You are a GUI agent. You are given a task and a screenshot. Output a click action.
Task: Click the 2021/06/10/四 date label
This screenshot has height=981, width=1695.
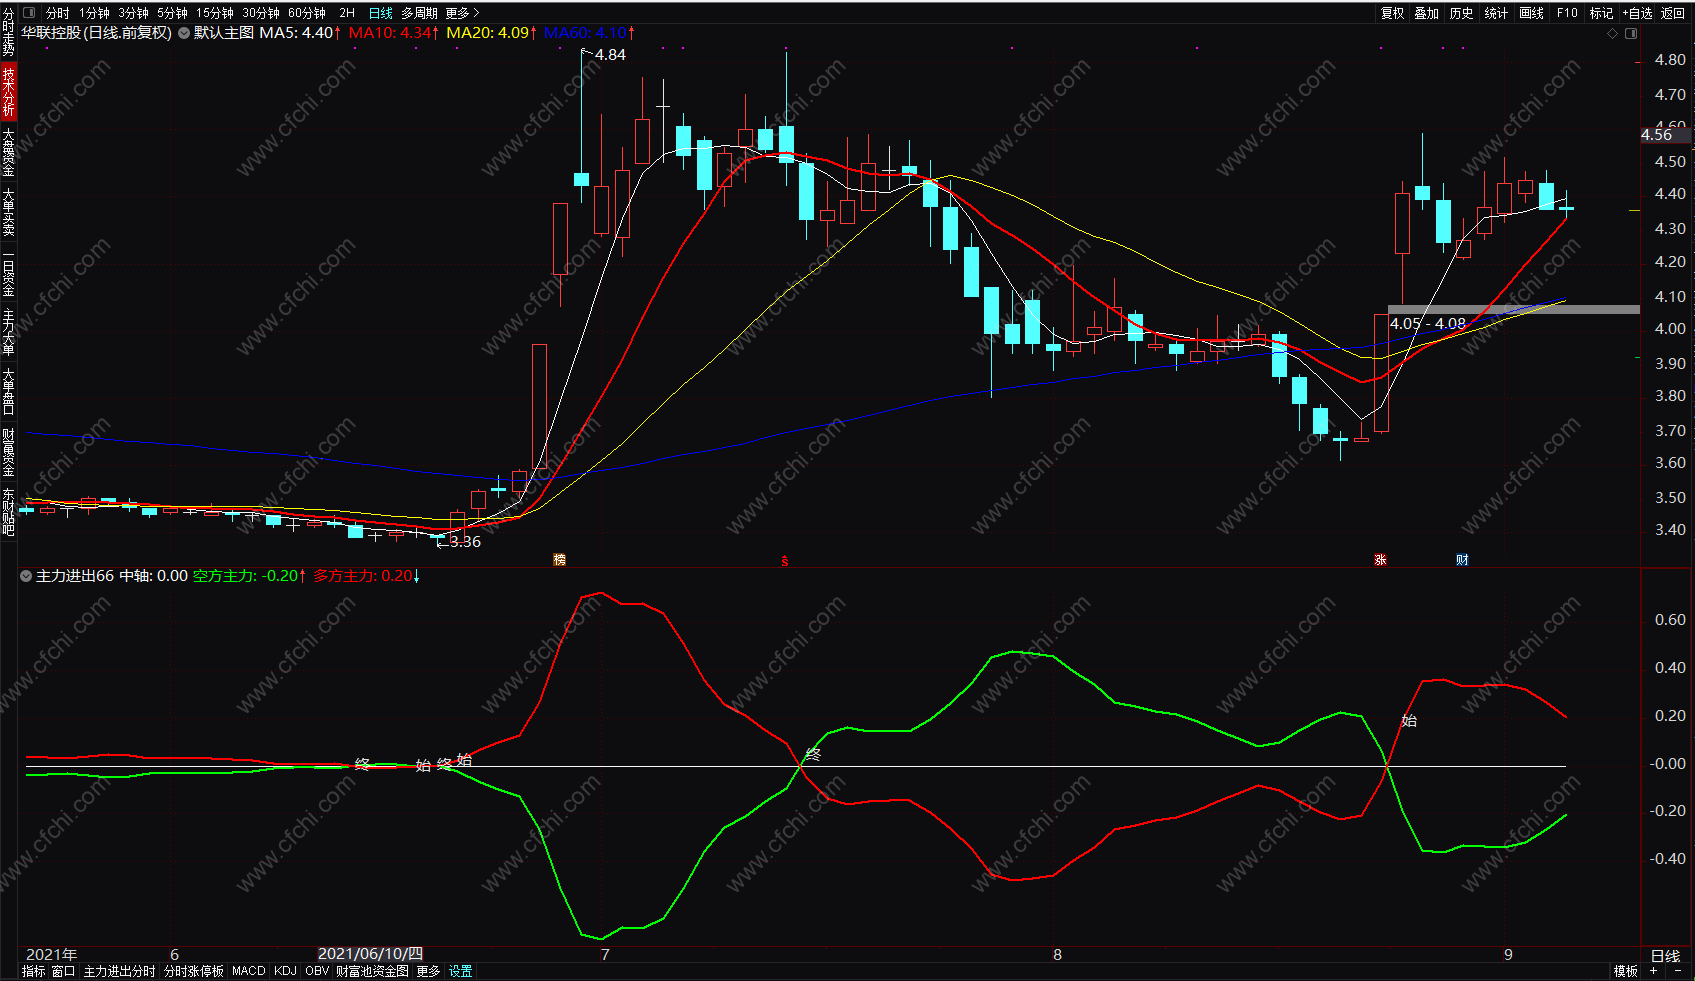pos(370,954)
